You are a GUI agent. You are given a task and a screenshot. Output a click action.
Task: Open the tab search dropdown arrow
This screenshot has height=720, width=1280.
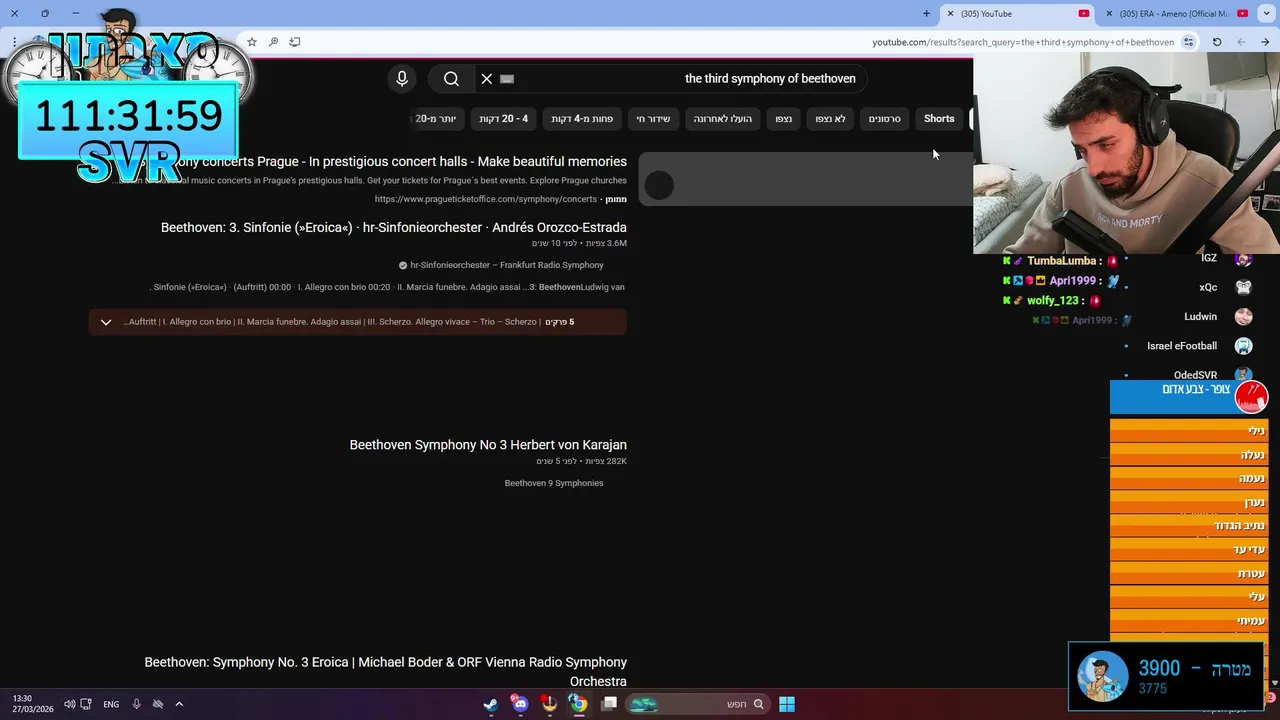click(x=1267, y=14)
